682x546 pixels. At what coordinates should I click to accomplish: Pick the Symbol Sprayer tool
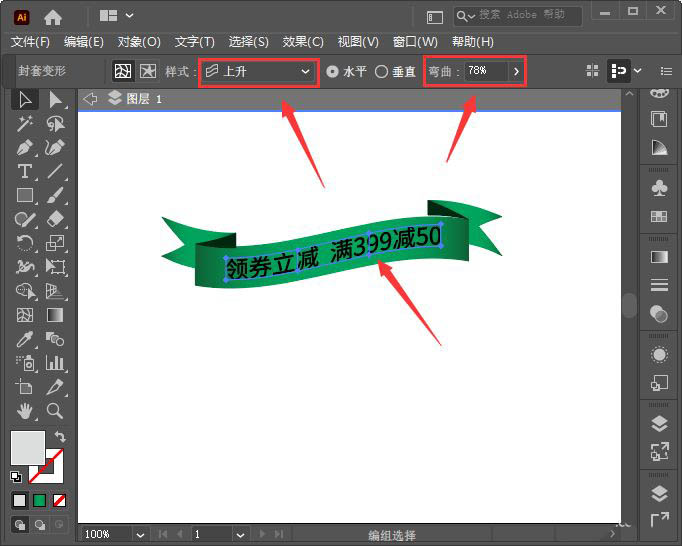25,362
